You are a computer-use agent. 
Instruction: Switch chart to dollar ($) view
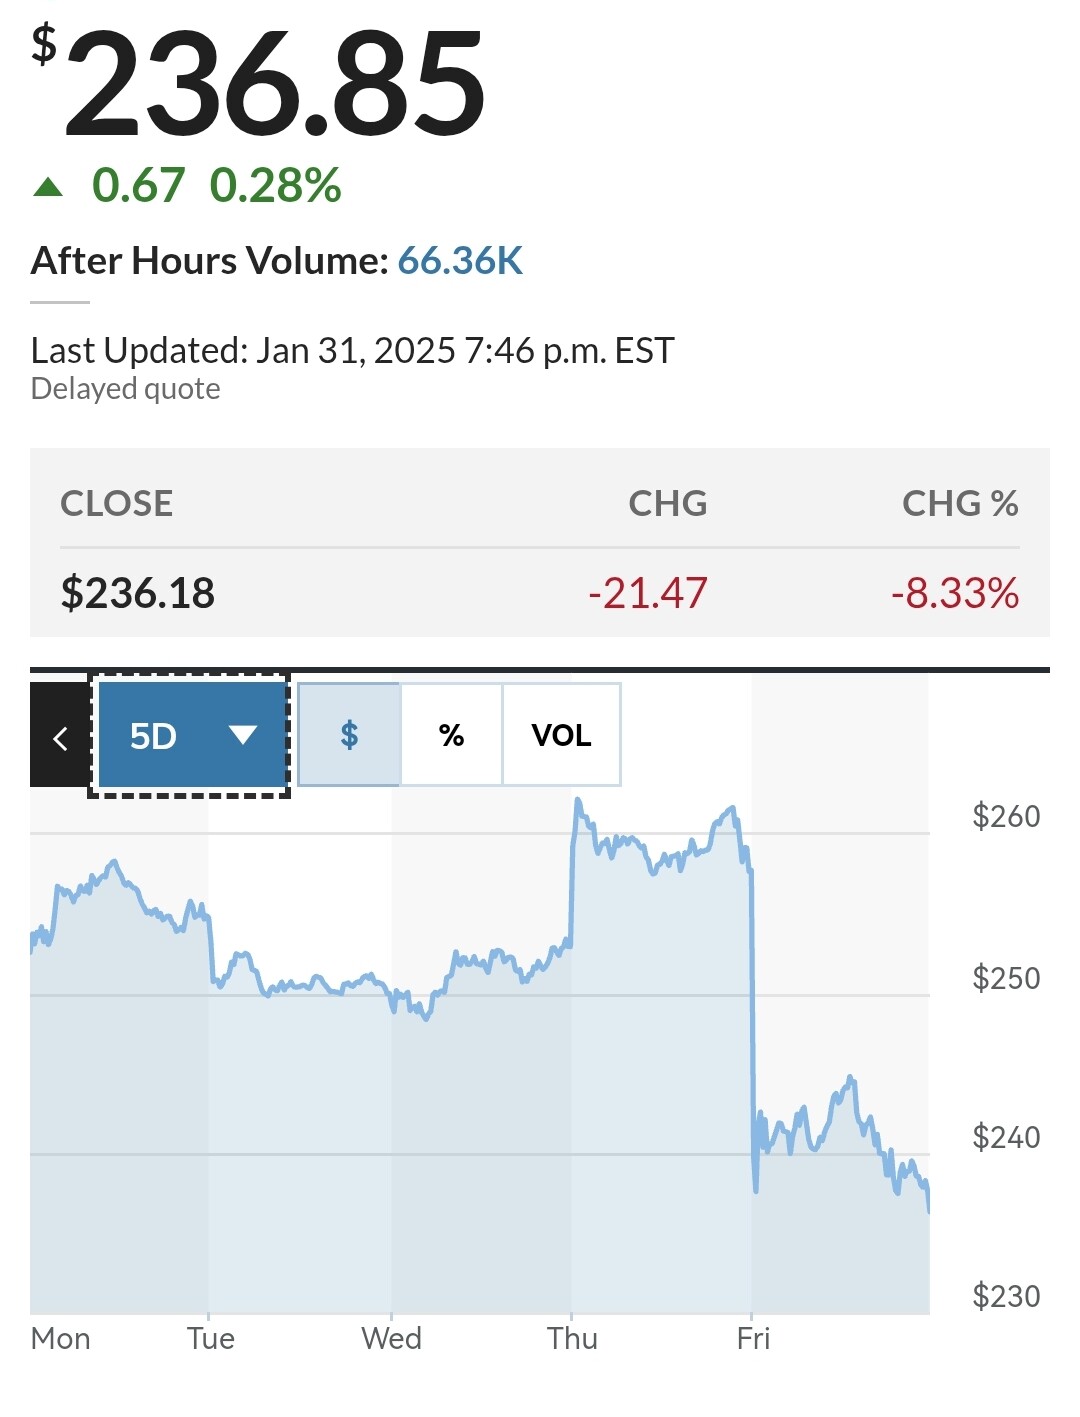[349, 735]
